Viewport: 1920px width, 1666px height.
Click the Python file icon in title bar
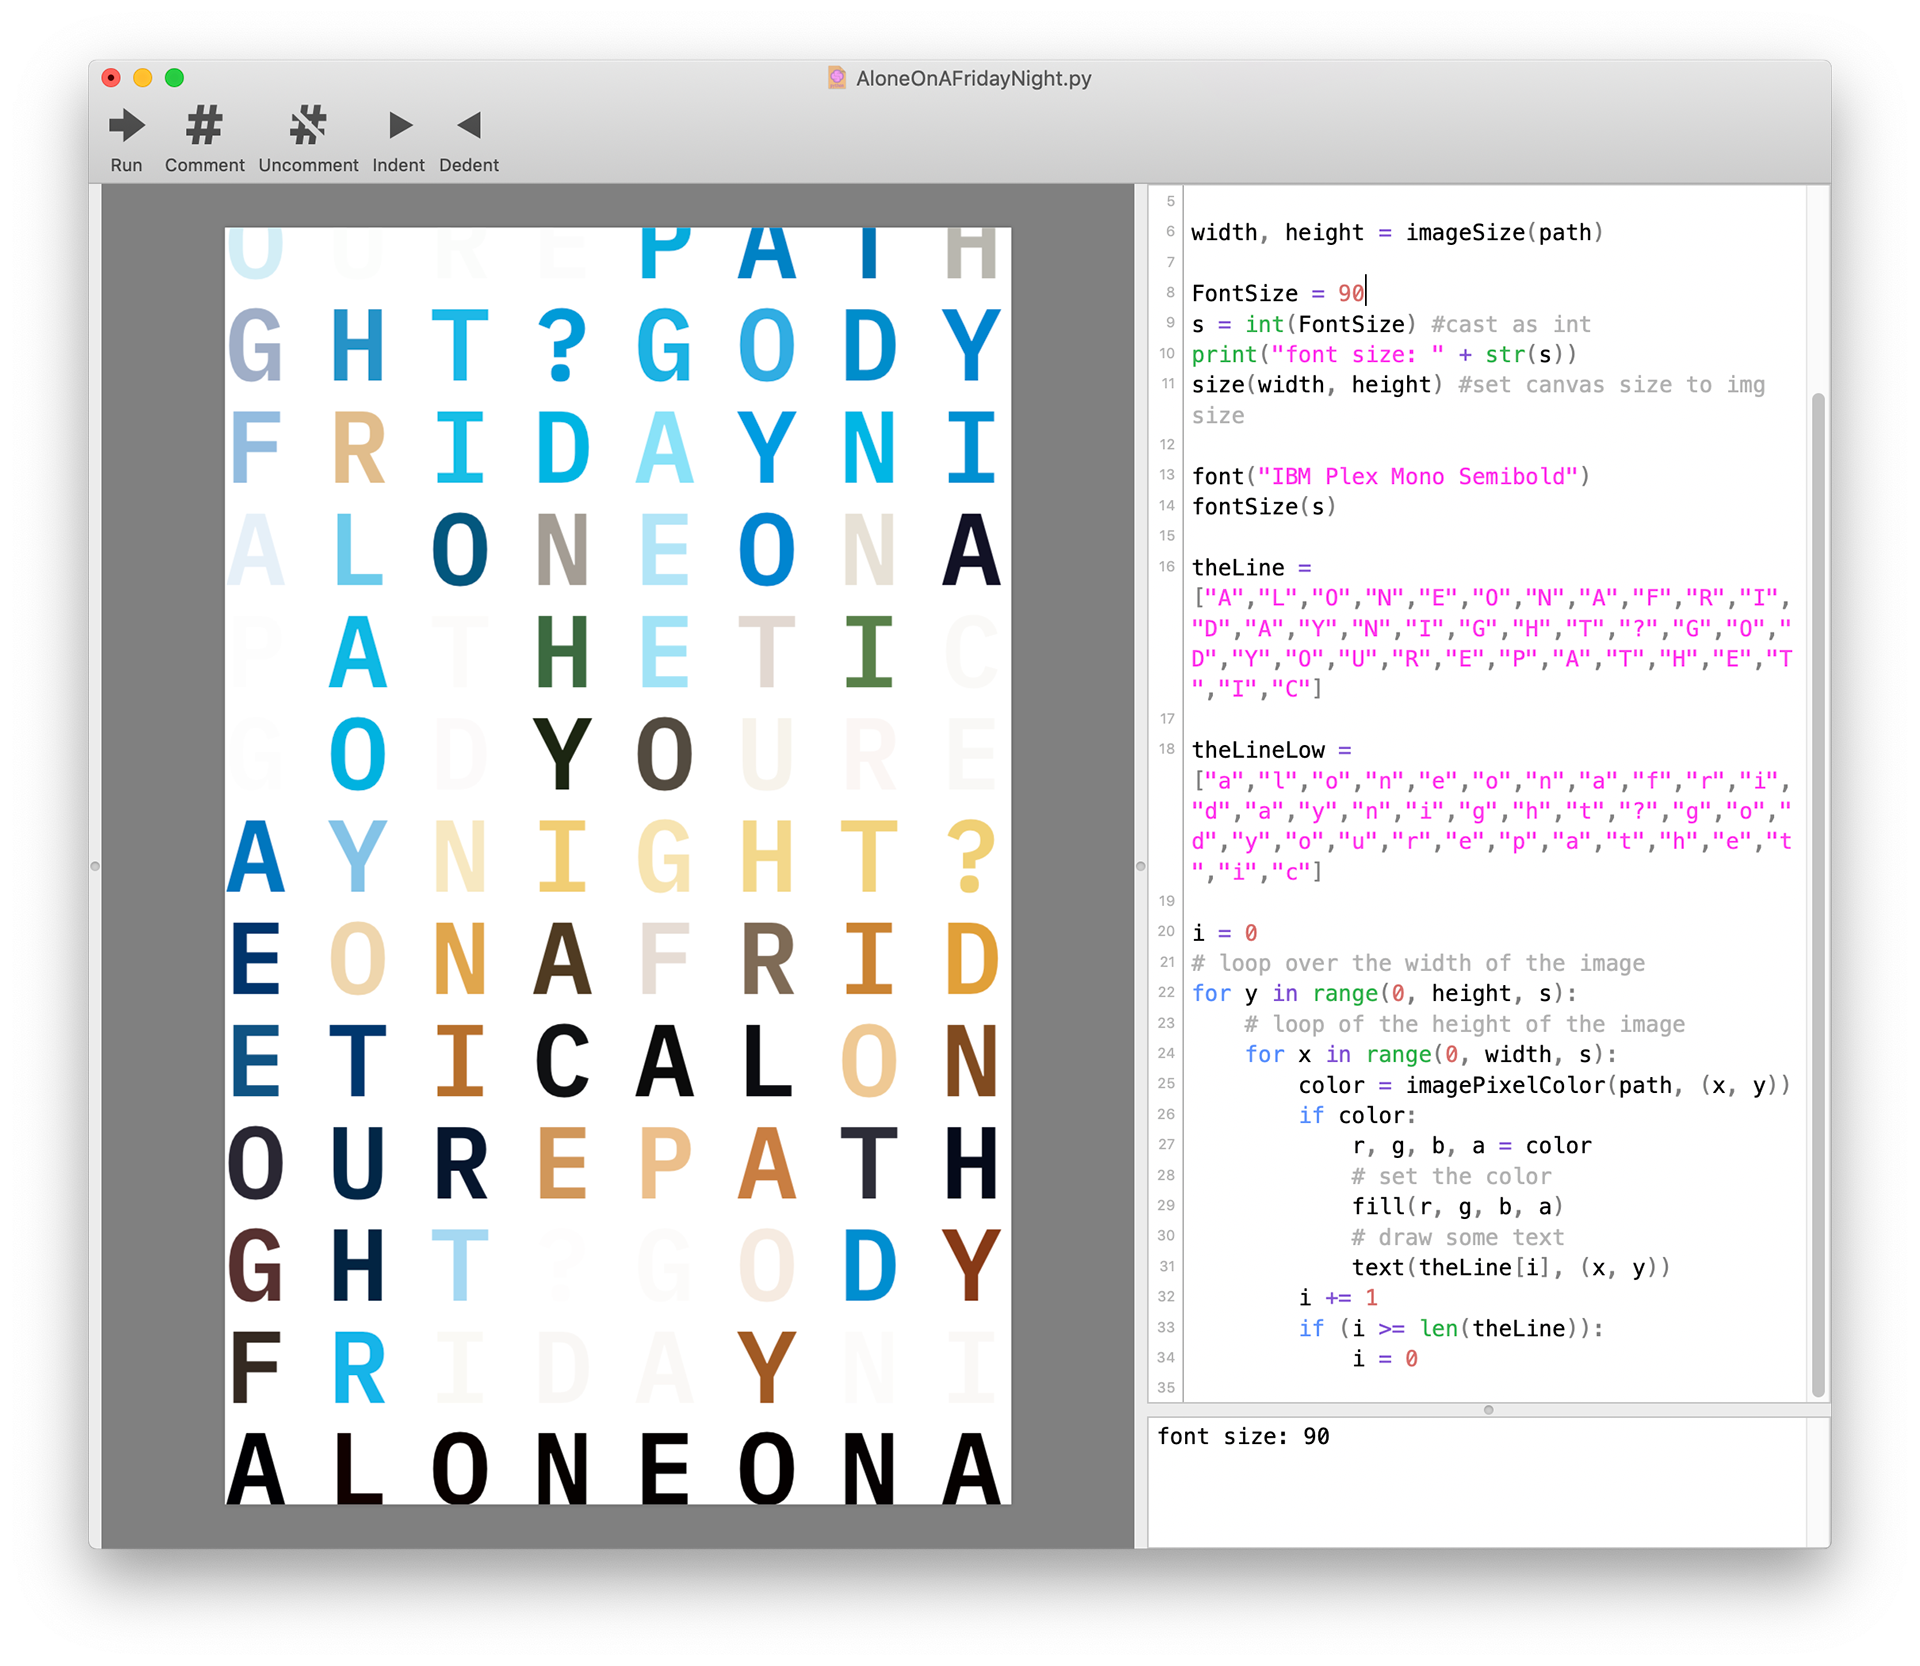(837, 78)
